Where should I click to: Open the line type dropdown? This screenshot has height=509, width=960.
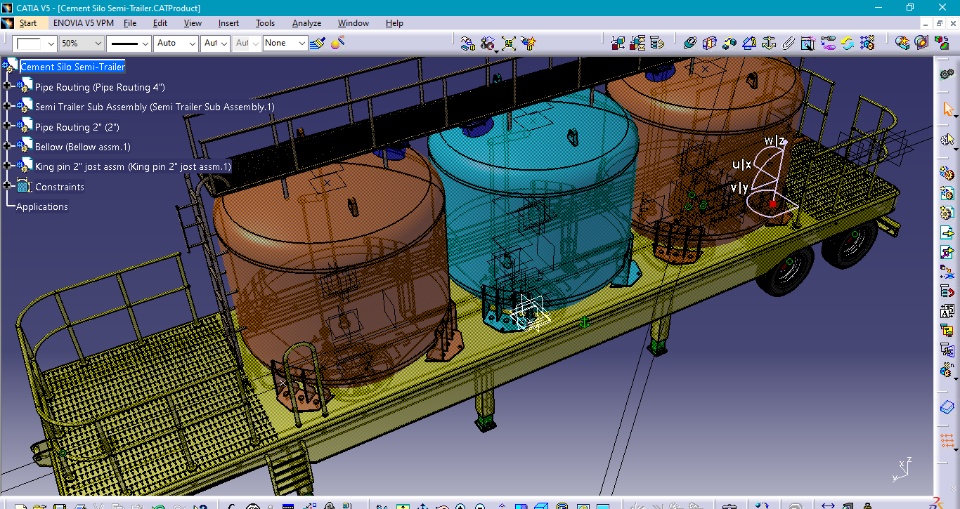pos(145,43)
